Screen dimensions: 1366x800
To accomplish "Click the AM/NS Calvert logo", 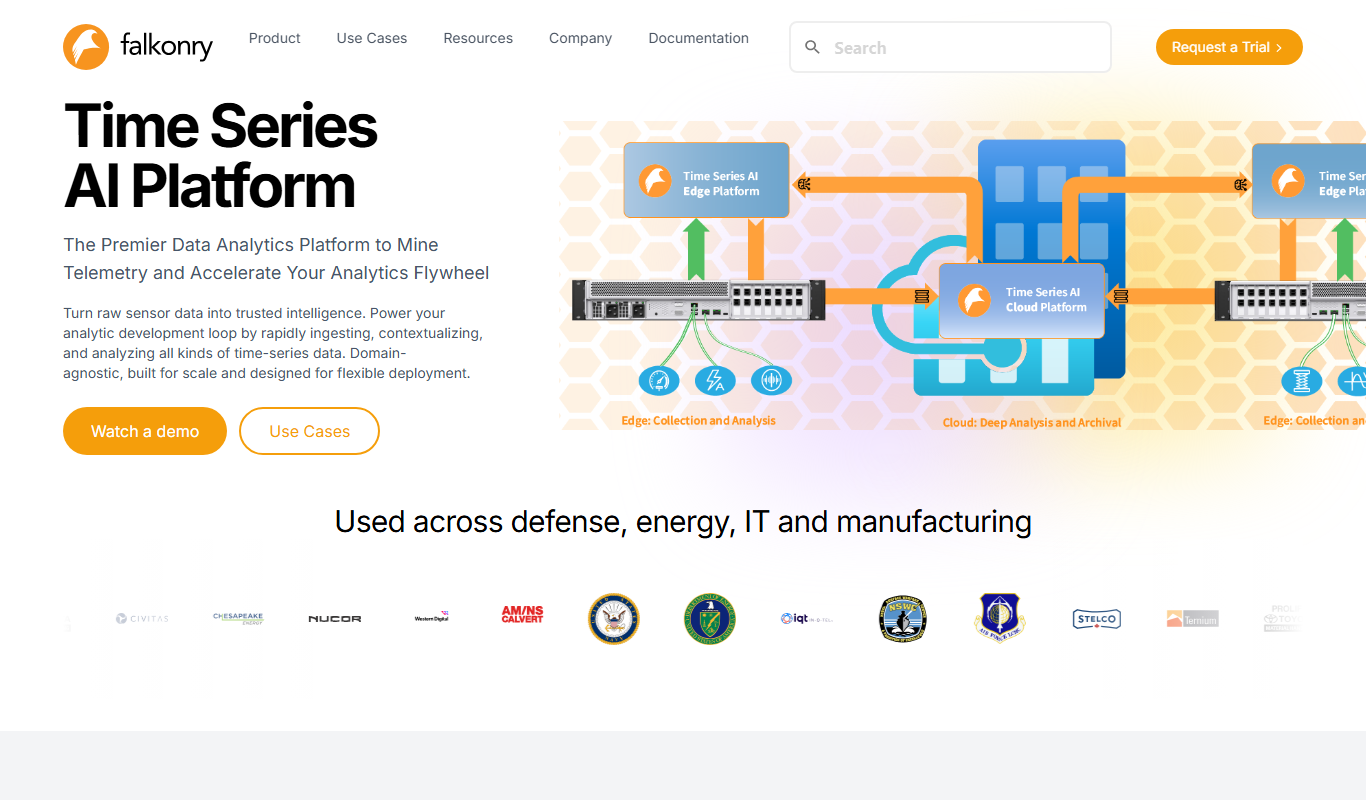I will 522,614.
